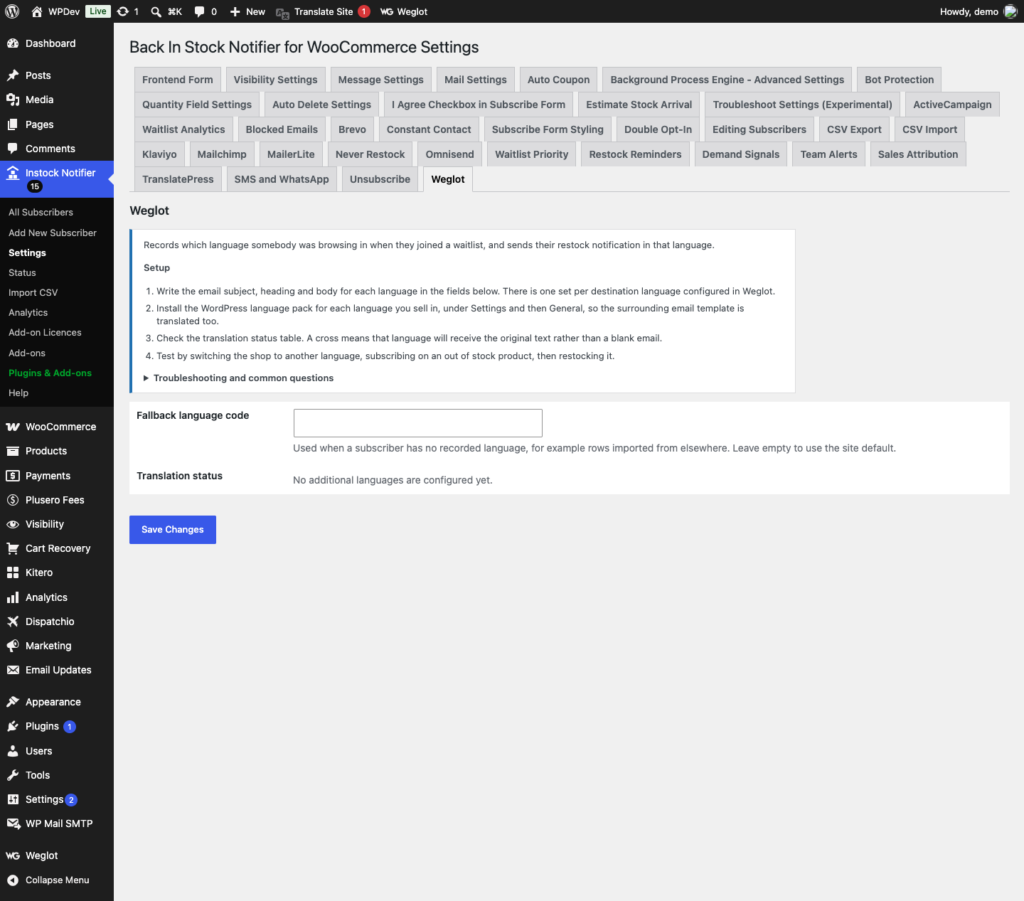Viewport: 1024px width, 901px height.
Task: Click the Translate Site icon
Action: [x=282, y=12]
